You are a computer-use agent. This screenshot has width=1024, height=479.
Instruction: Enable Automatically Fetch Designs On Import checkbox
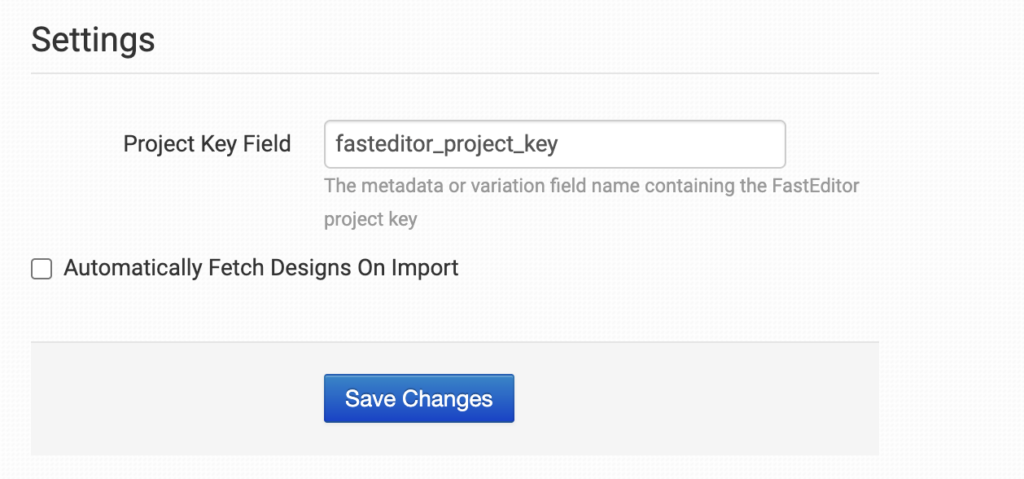coord(41,268)
